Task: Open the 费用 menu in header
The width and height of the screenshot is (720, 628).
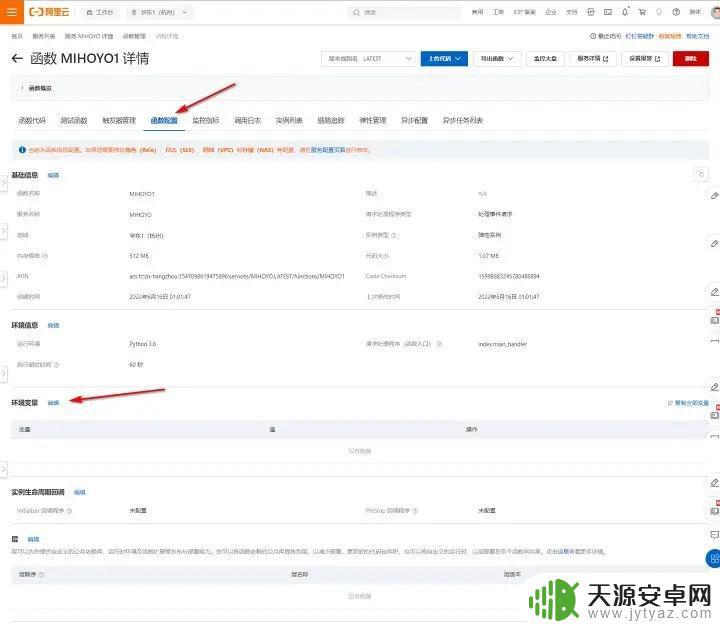Action: pos(478,12)
